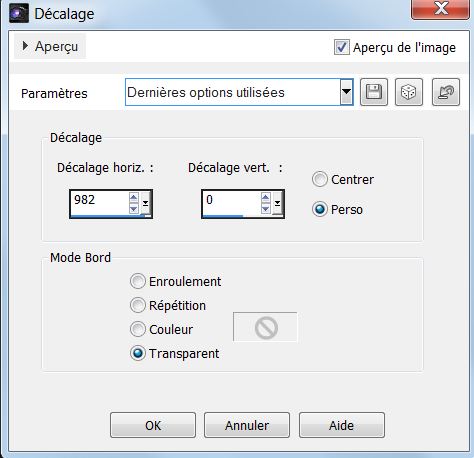Image resolution: width=474 pixels, height=458 pixels.
Task: Randomize parameters with the dice icon
Action: (x=409, y=92)
